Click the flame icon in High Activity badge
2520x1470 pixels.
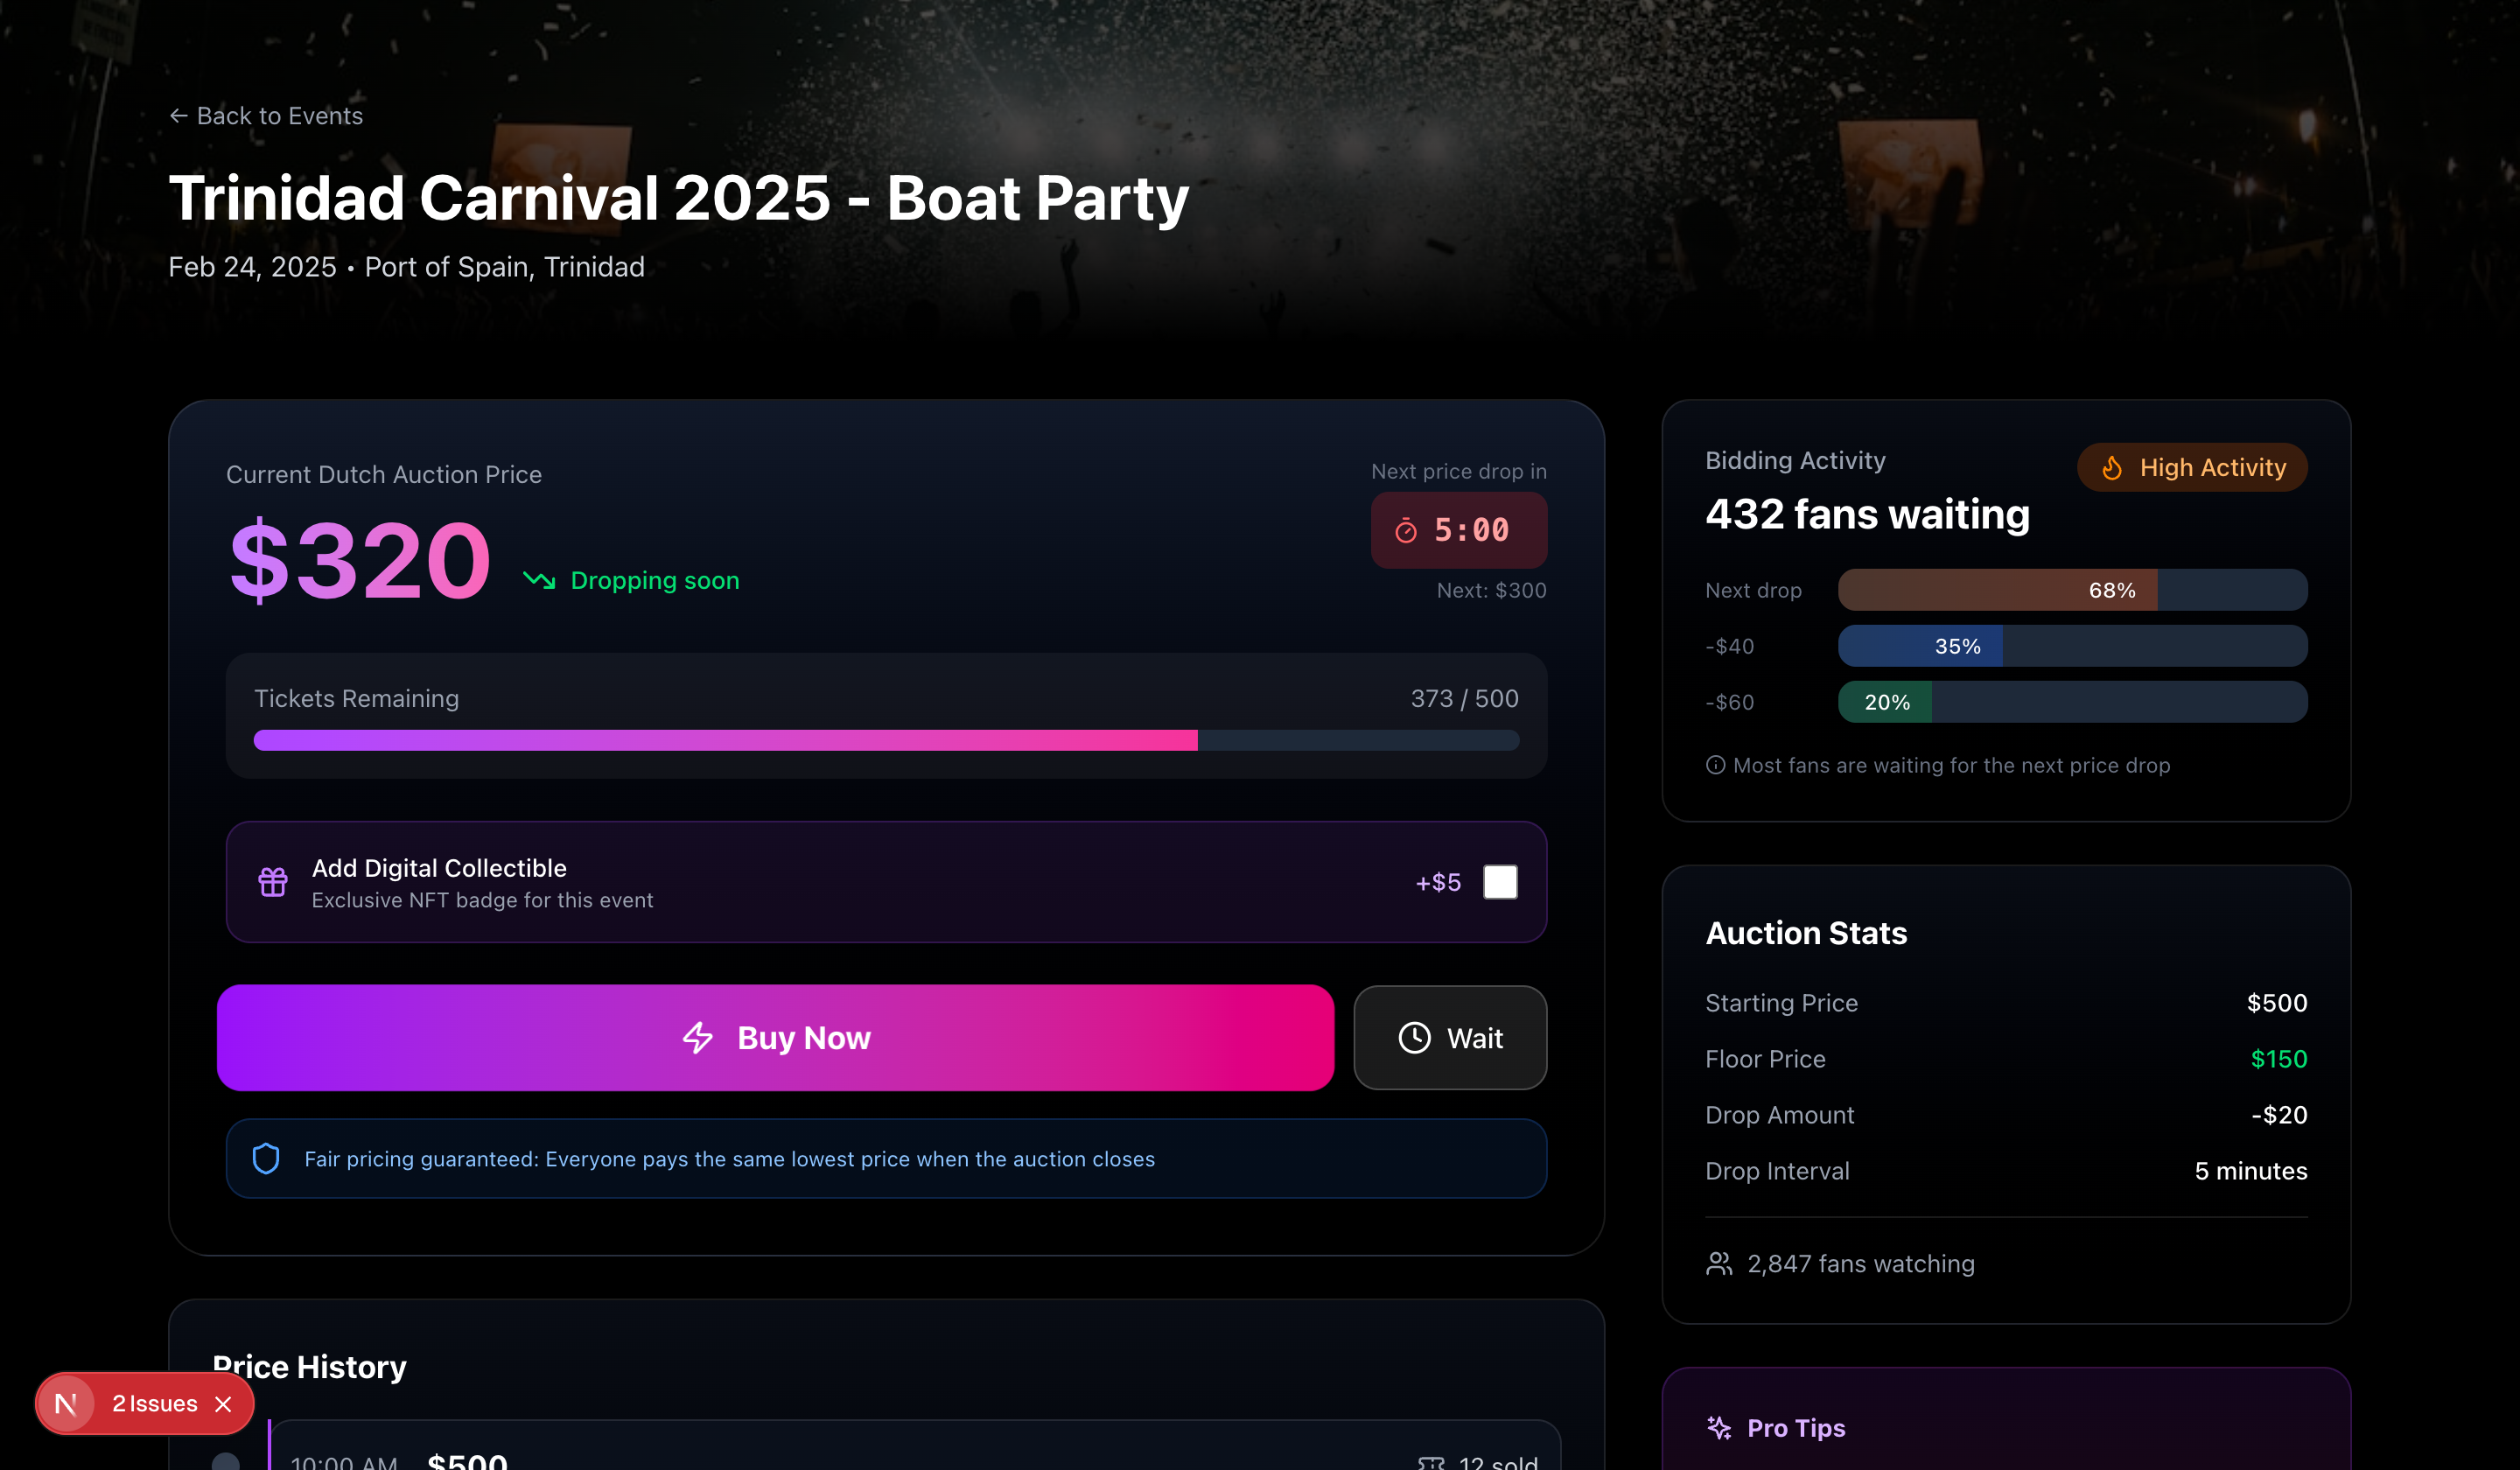coord(2112,468)
